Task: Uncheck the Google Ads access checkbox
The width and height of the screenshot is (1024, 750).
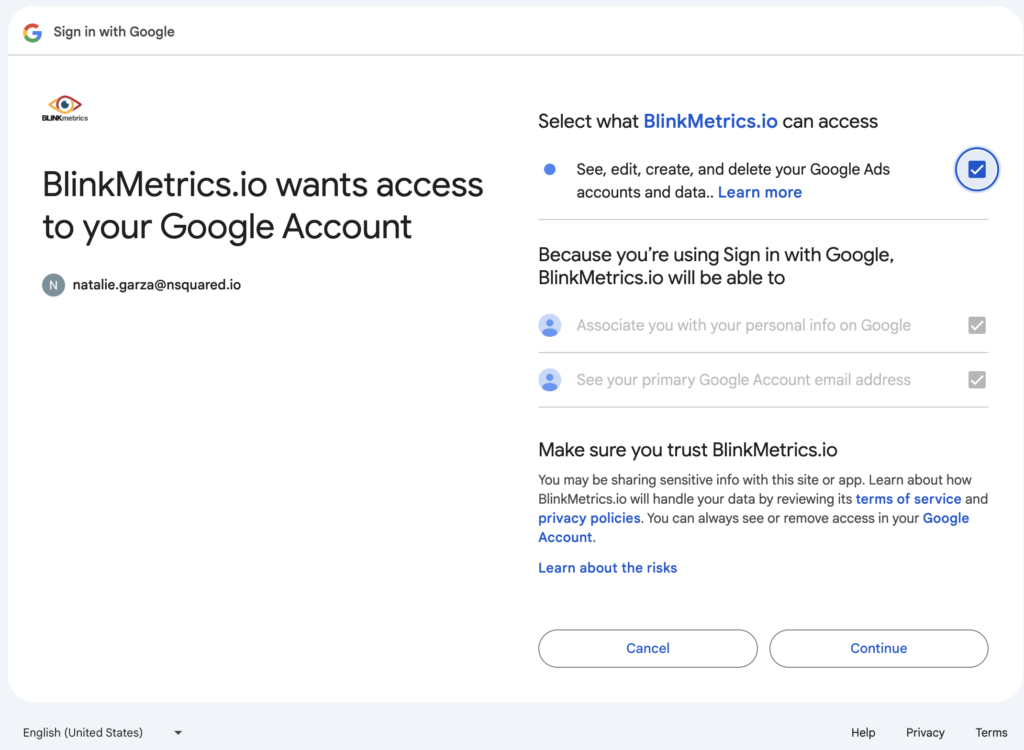Action: (x=976, y=169)
